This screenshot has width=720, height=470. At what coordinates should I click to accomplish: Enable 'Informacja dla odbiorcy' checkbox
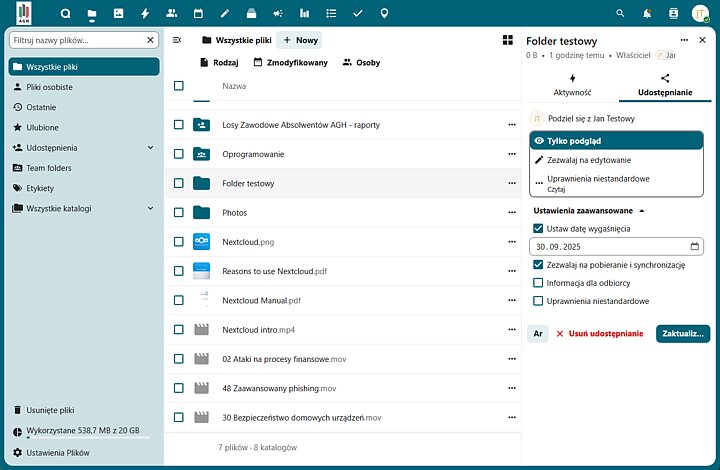click(x=538, y=283)
